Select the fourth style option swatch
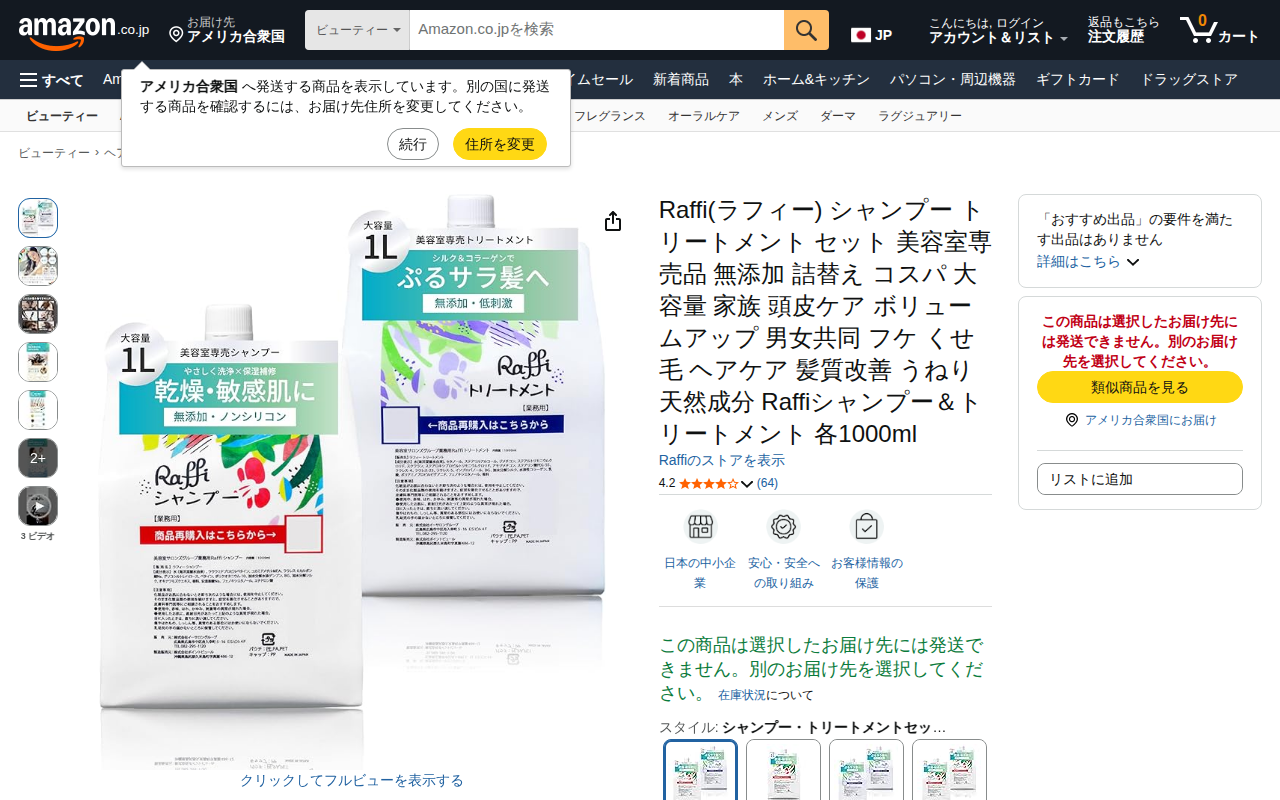The width and height of the screenshot is (1280, 800). (x=949, y=771)
